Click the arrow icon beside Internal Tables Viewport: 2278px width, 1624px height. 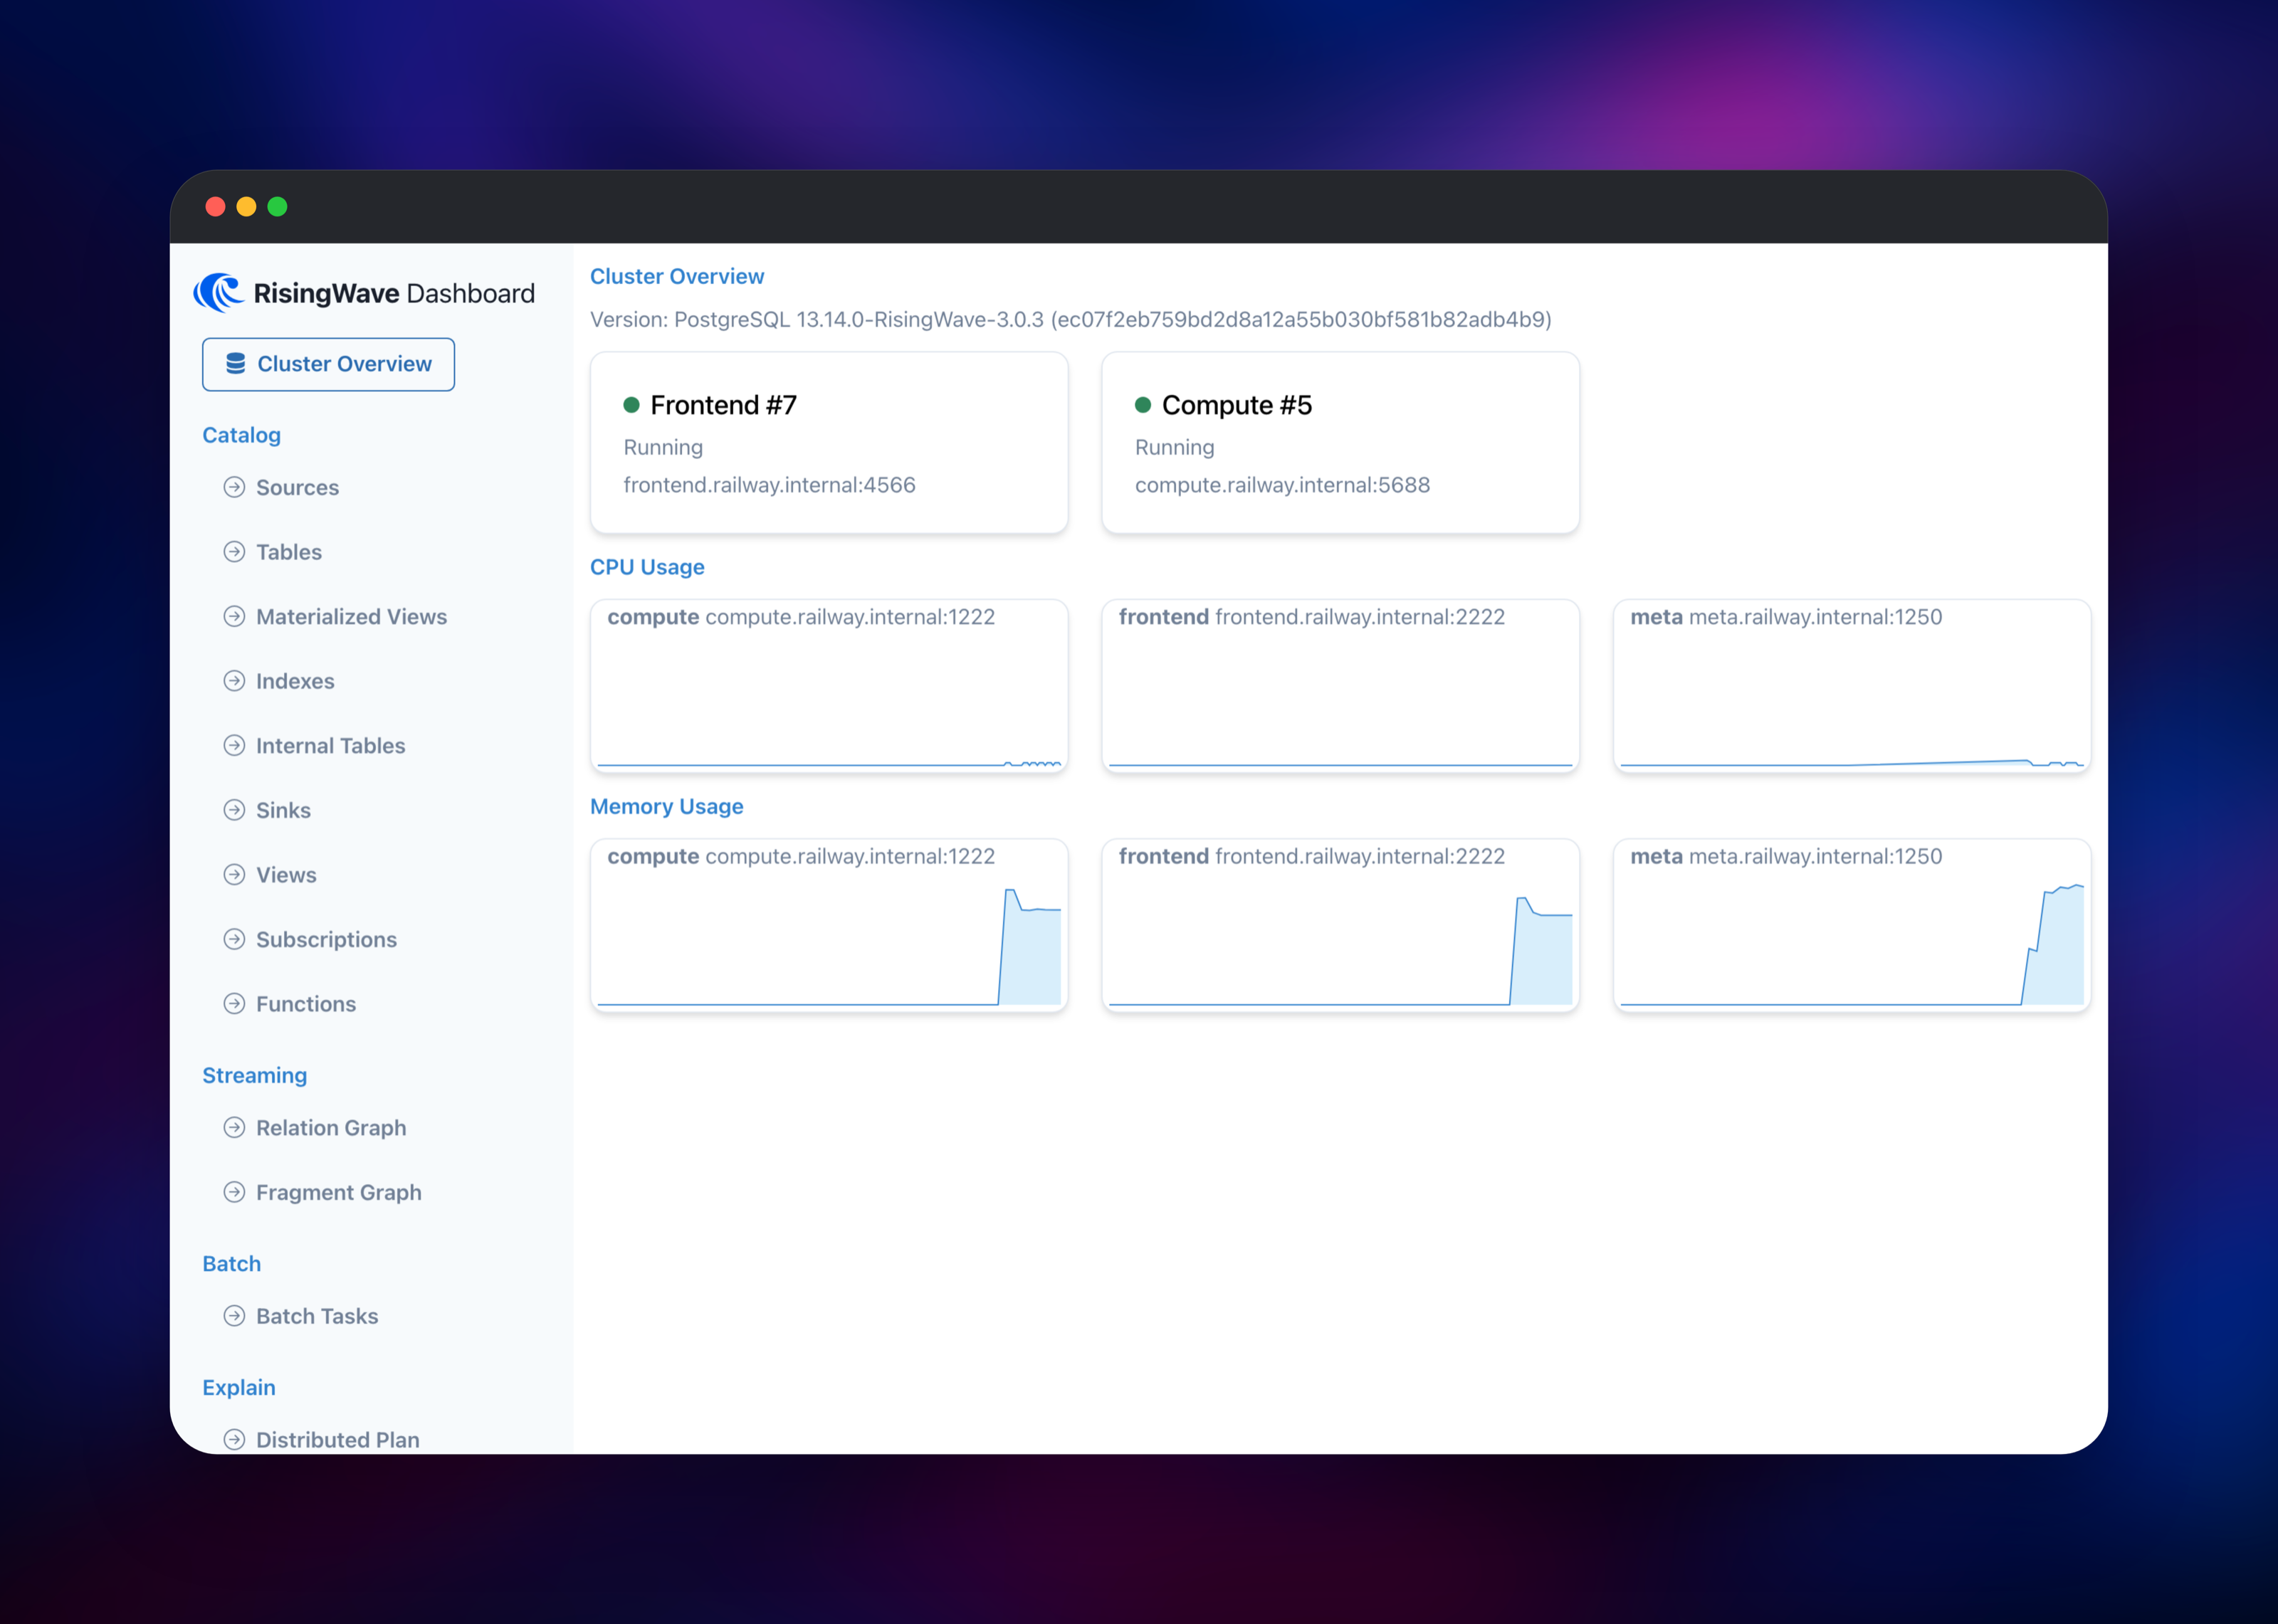pos(234,746)
